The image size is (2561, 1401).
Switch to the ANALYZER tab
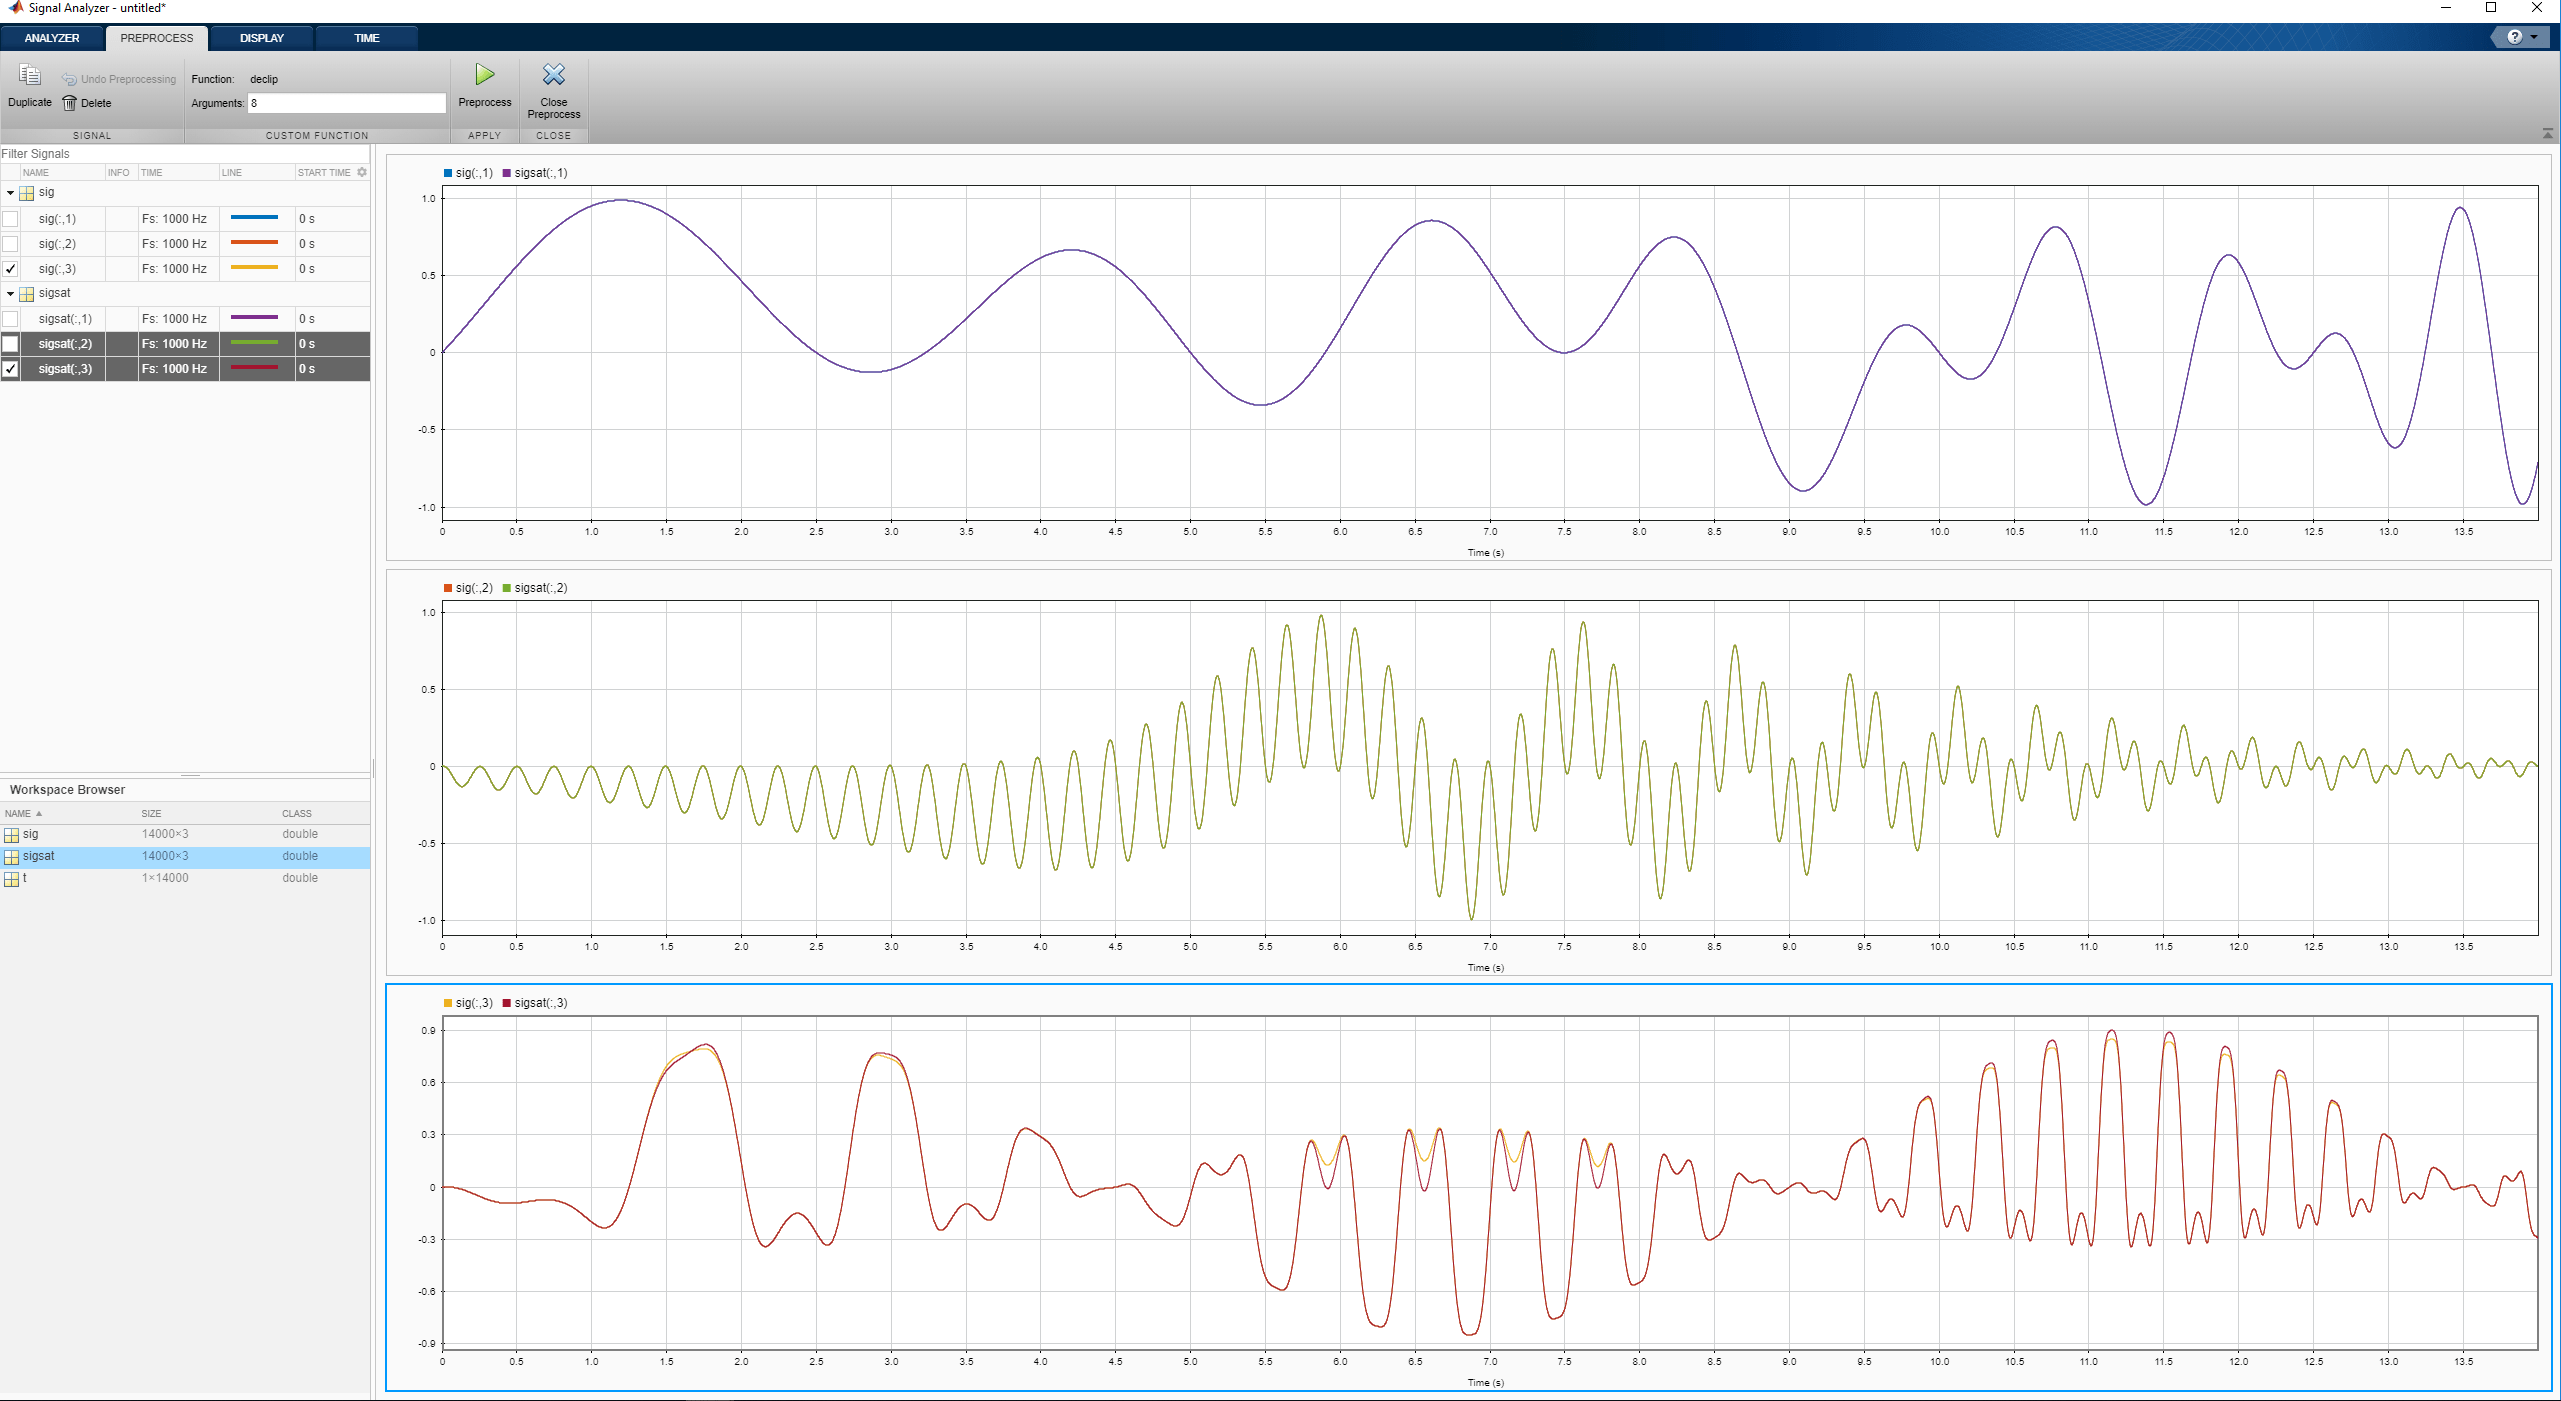[52, 38]
